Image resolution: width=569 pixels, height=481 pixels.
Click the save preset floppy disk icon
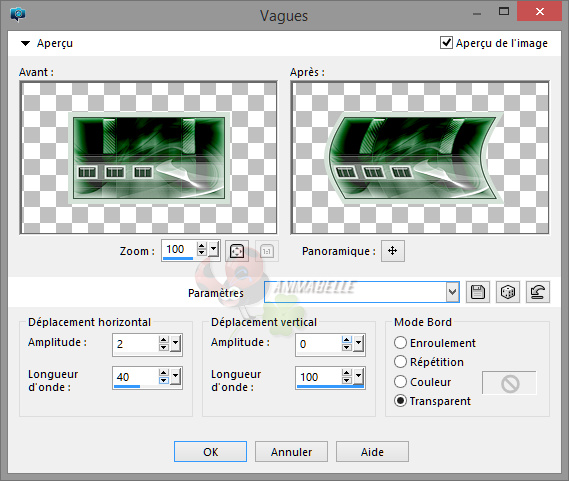[478, 292]
